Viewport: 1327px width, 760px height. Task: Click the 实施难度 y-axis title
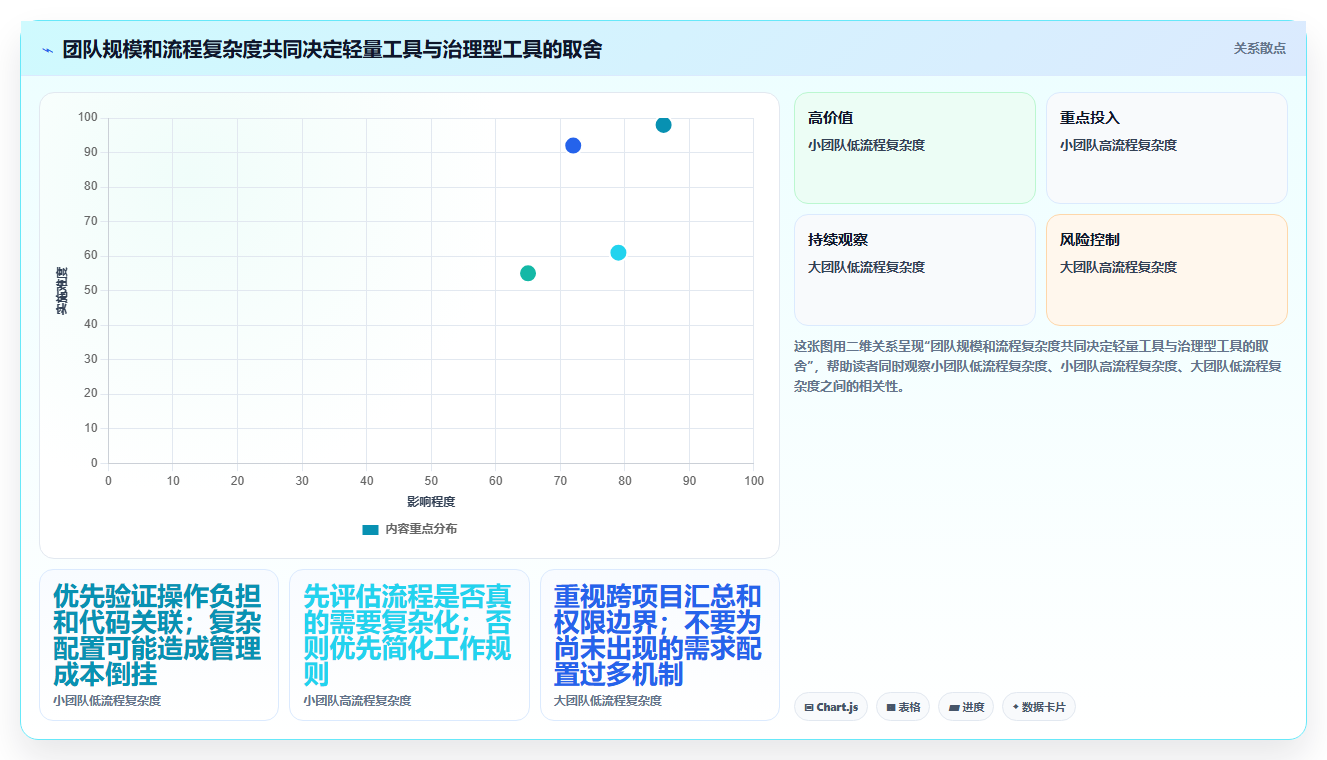(x=61, y=291)
